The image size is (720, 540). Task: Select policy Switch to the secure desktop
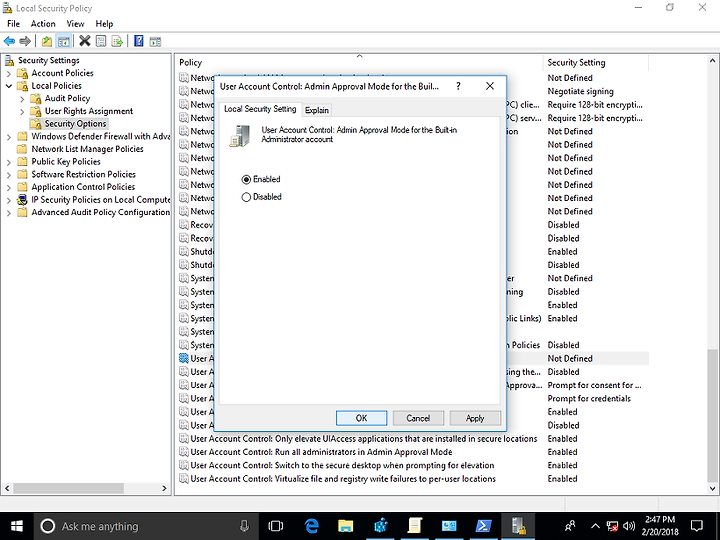click(x=342, y=465)
